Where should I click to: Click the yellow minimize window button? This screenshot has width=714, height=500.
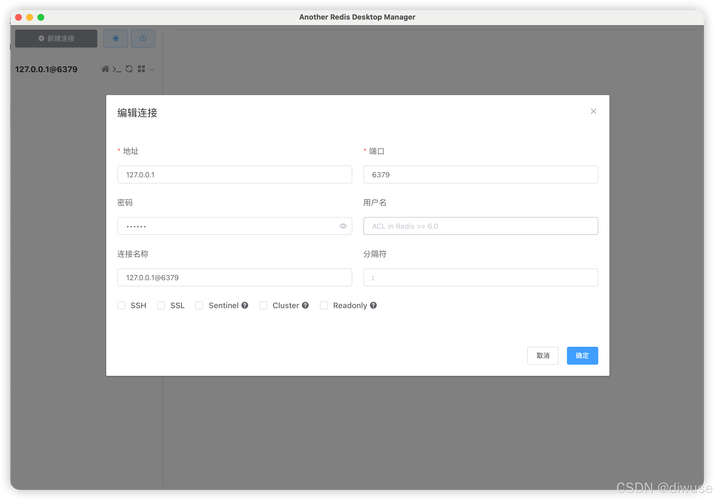click(x=30, y=17)
